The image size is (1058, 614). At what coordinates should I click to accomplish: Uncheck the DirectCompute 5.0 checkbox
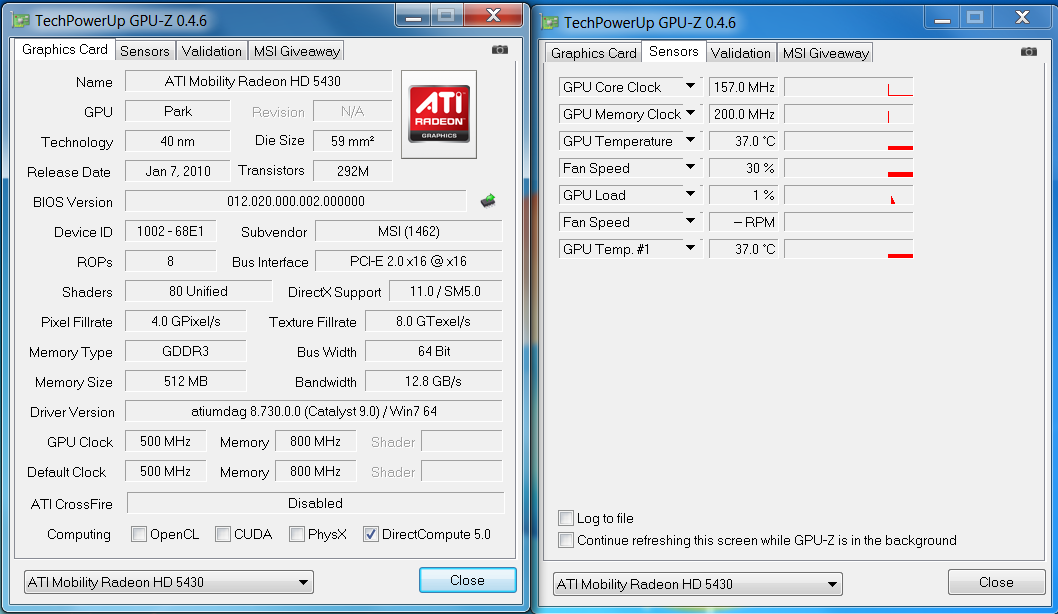coord(371,534)
